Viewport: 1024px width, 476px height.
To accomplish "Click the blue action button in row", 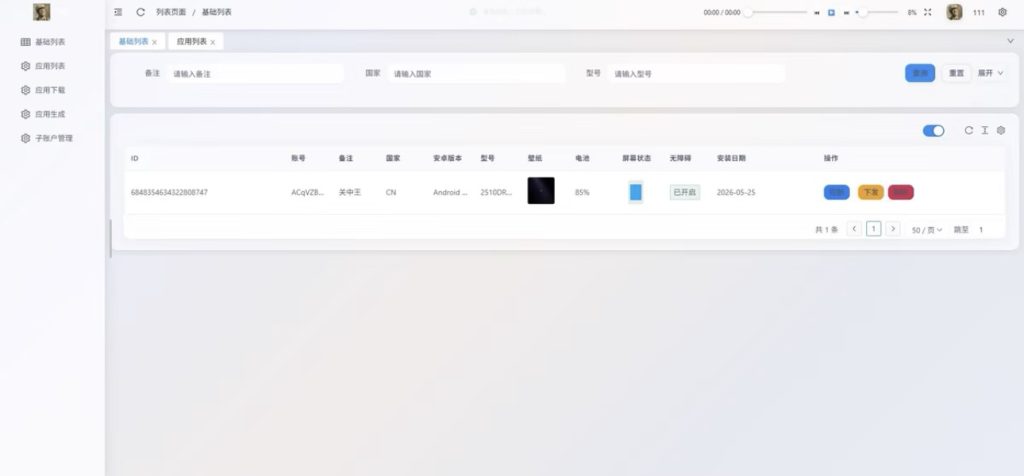I will pyautogui.click(x=837, y=193).
